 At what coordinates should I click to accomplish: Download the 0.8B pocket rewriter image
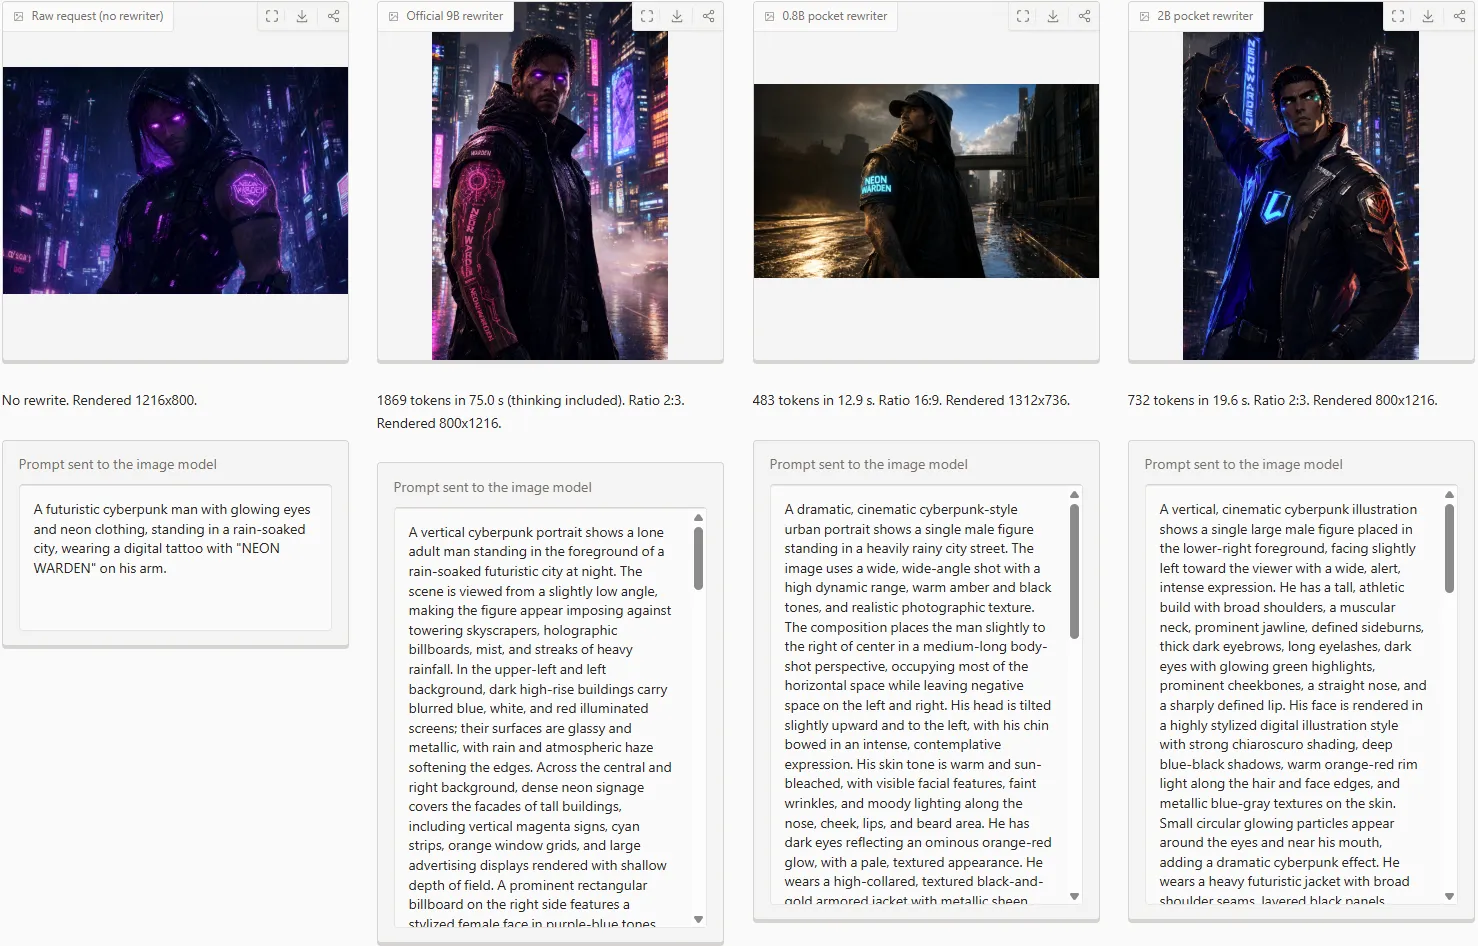1053,16
